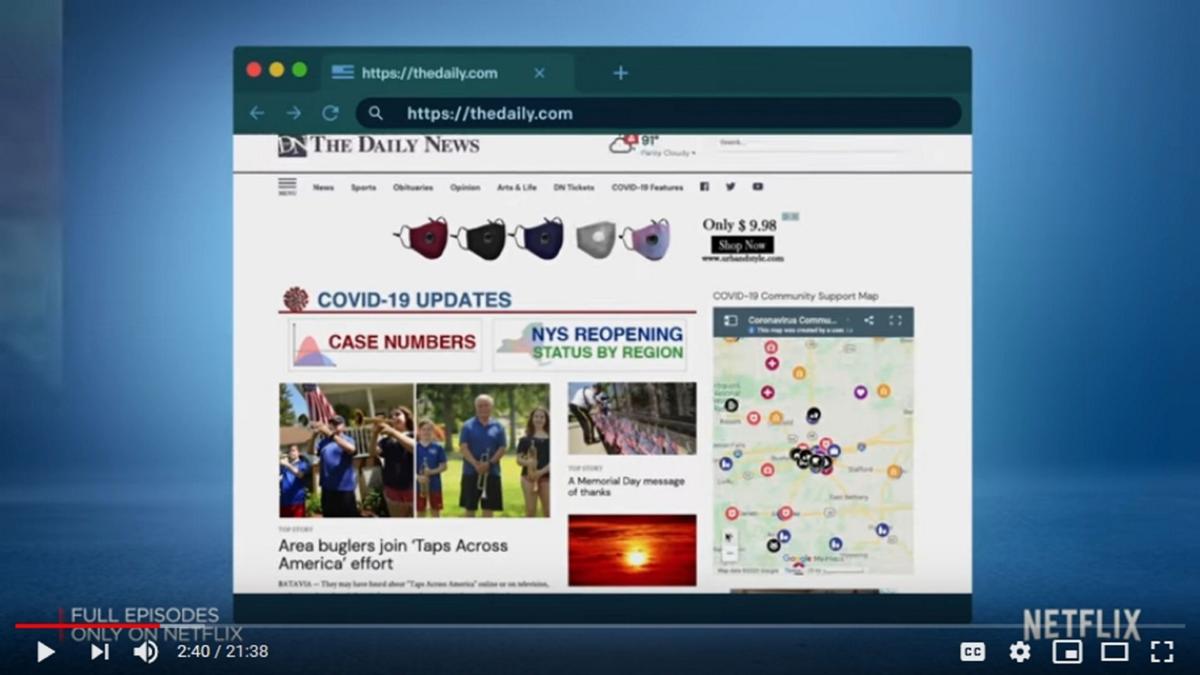Screen dimensions: 1200x675
Task: Select the thedaily.com browser tab
Action: 429,73
